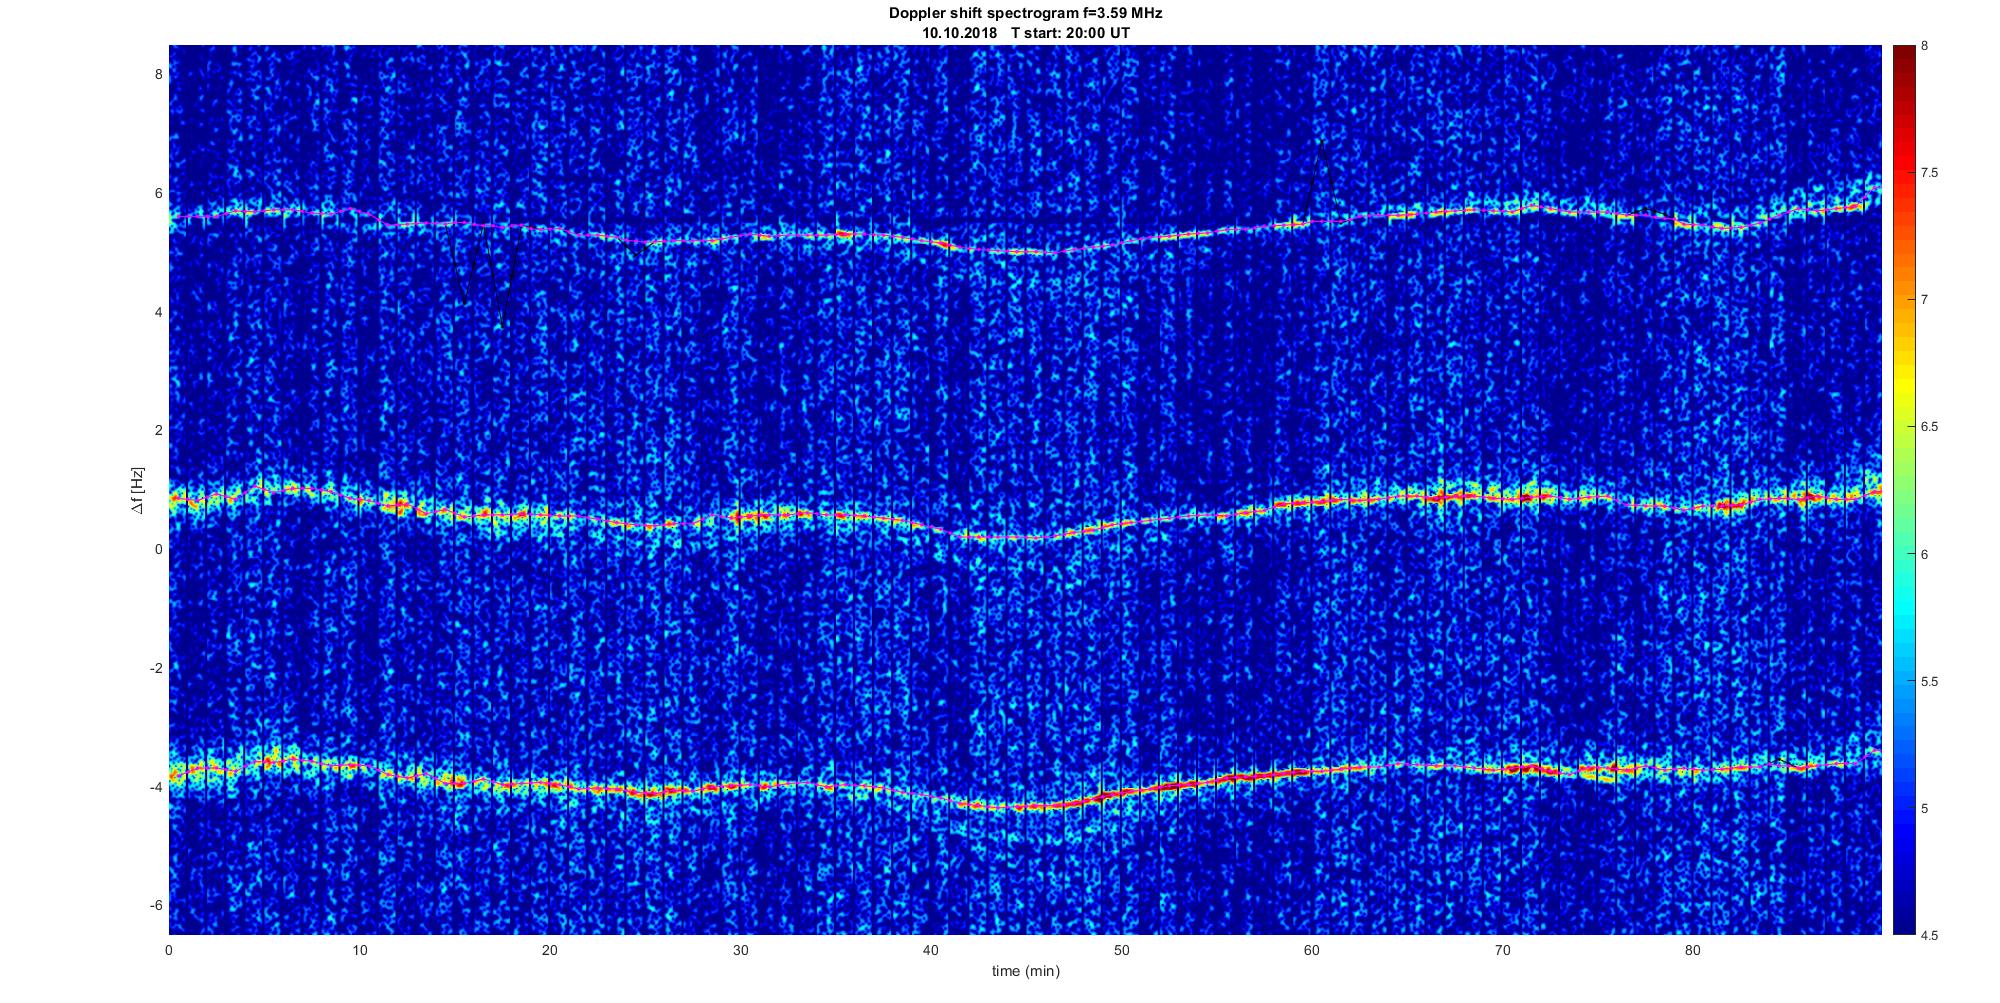Click the x-axis tick label 40
Image resolution: width=2000 pixels, height=1003 pixels.
coord(931,950)
